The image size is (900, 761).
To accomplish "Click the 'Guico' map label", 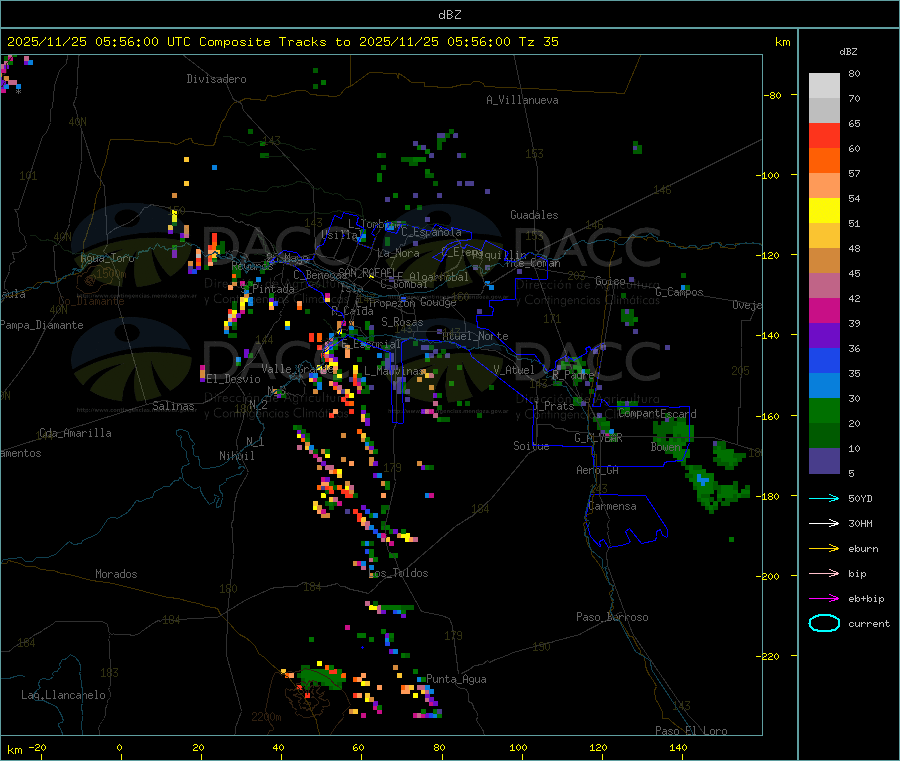I will pyautogui.click(x=610, y=281).
